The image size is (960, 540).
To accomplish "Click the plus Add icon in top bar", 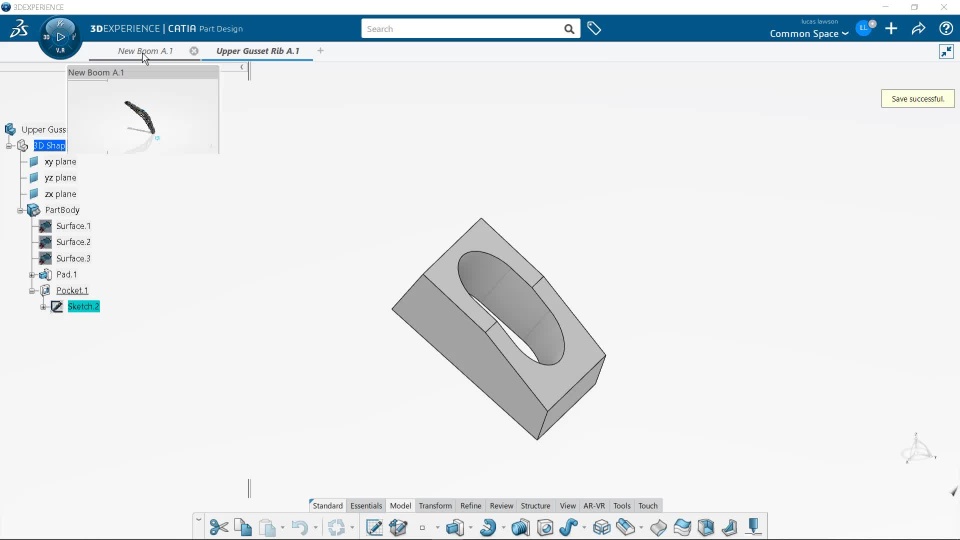I will (891, 28).
